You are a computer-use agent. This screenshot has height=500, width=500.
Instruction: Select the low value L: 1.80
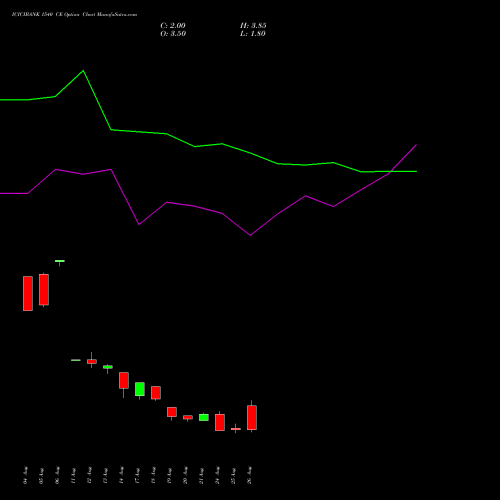[x=253, y=34]
